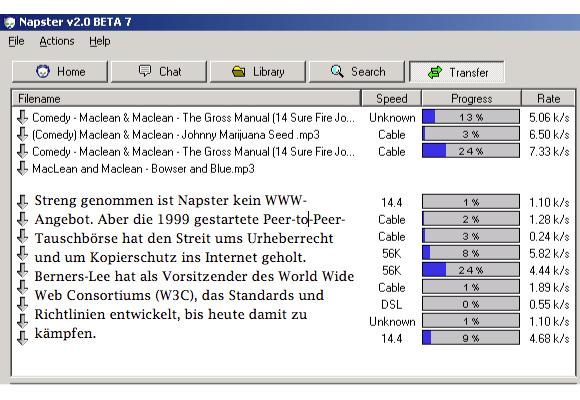Click the 24 % progress bar at 4.44 k/s
Image resolution: width=580 pixels, height=400 pixels.
471,270
